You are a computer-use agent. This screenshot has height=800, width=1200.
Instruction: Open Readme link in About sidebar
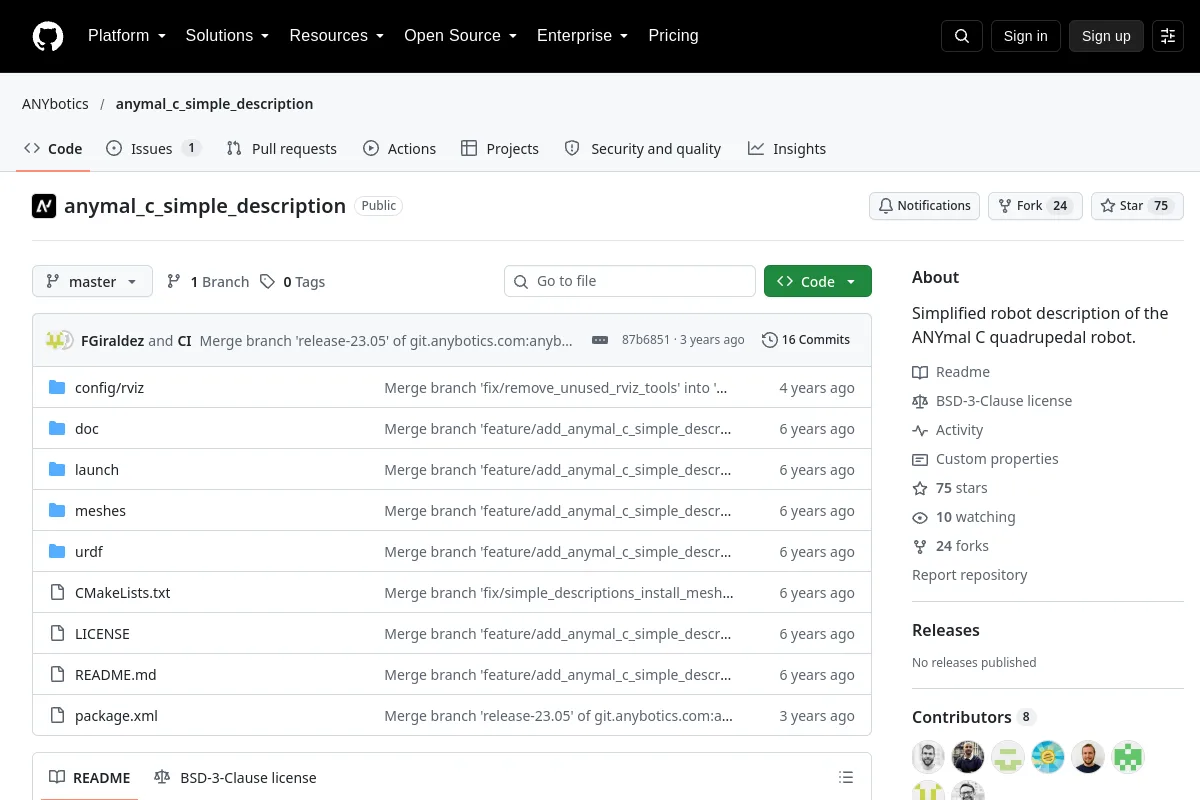[x=951, y=372]
